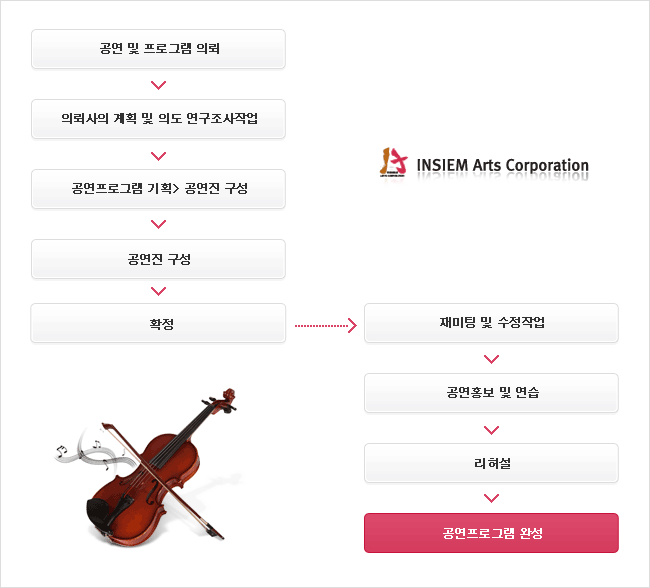Click the chevron below 의뢰사의 계획 및 의도 연구조사작업
Screen dimensions: 650x588
158,156
